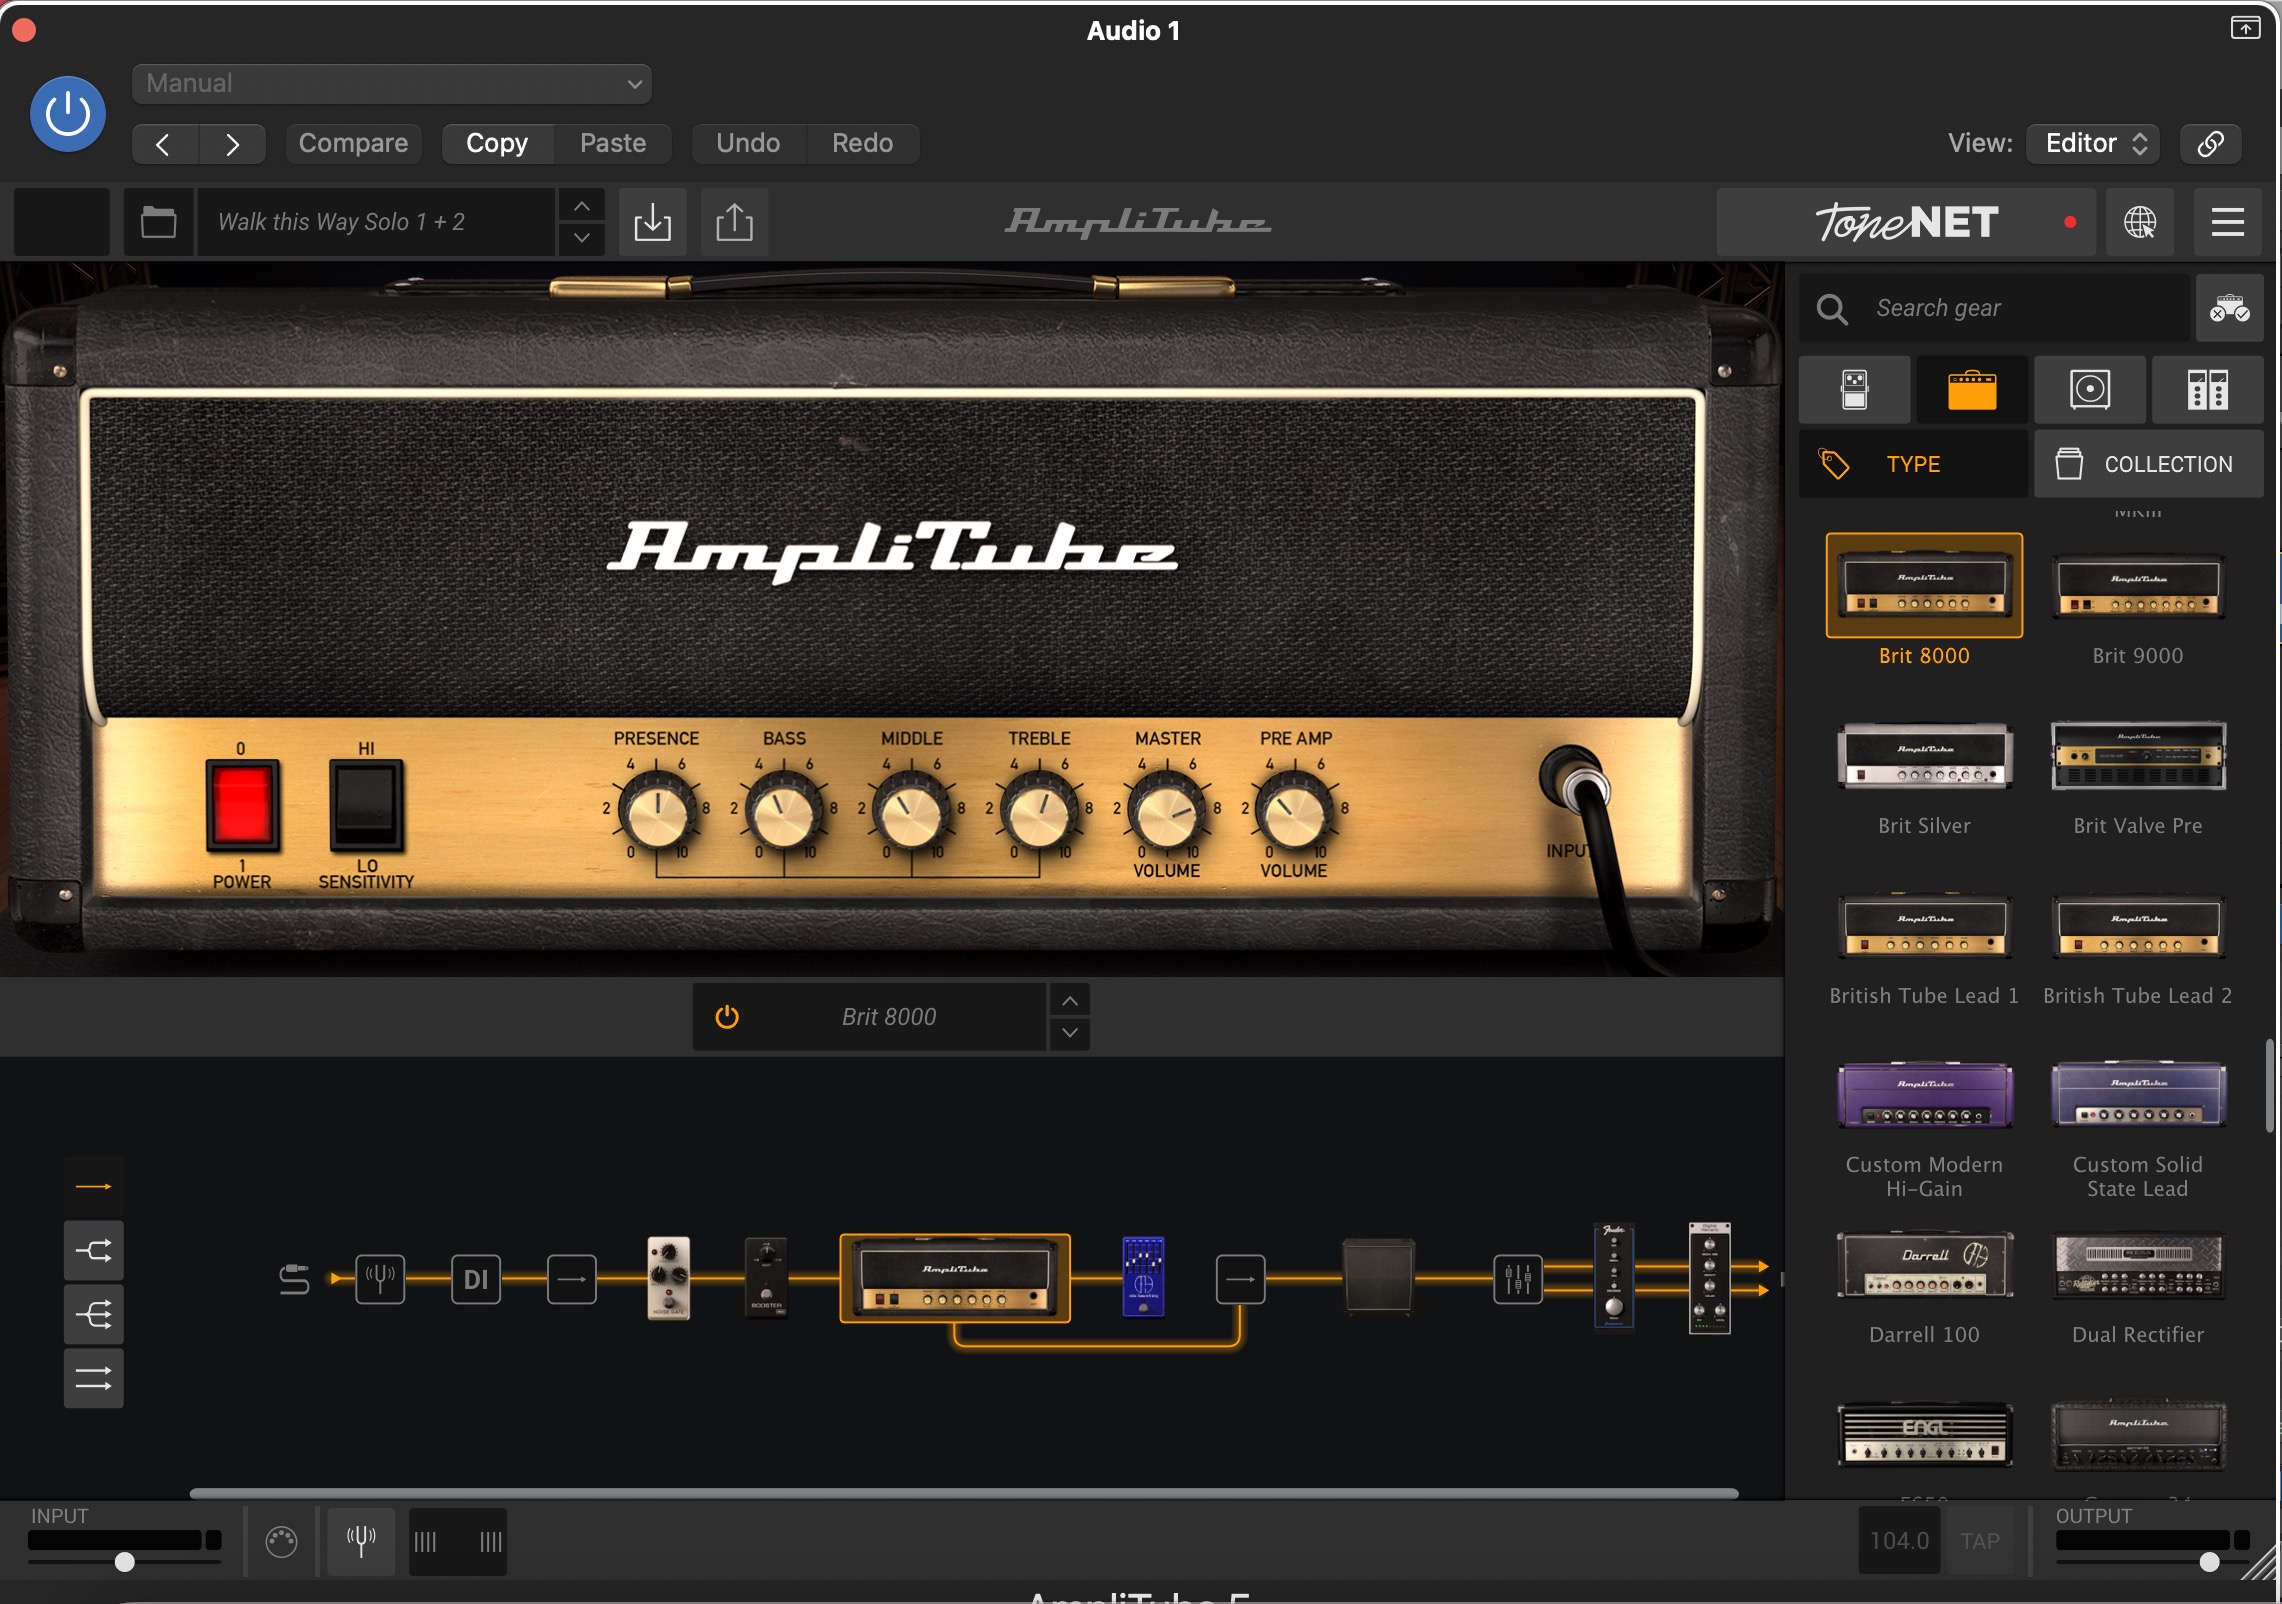Switch to the COLLECTION tab

(x=2148, y=464)
